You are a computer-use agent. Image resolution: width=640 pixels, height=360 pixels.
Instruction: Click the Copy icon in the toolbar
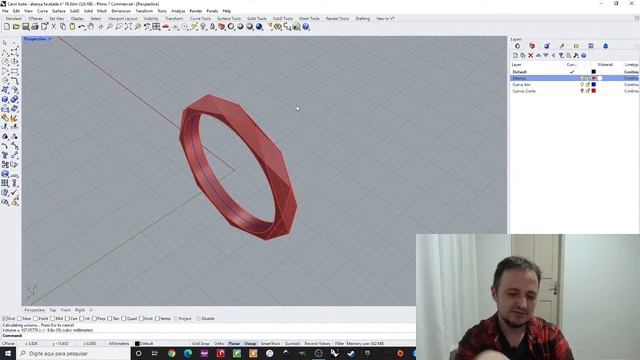(x=63, y=27)
